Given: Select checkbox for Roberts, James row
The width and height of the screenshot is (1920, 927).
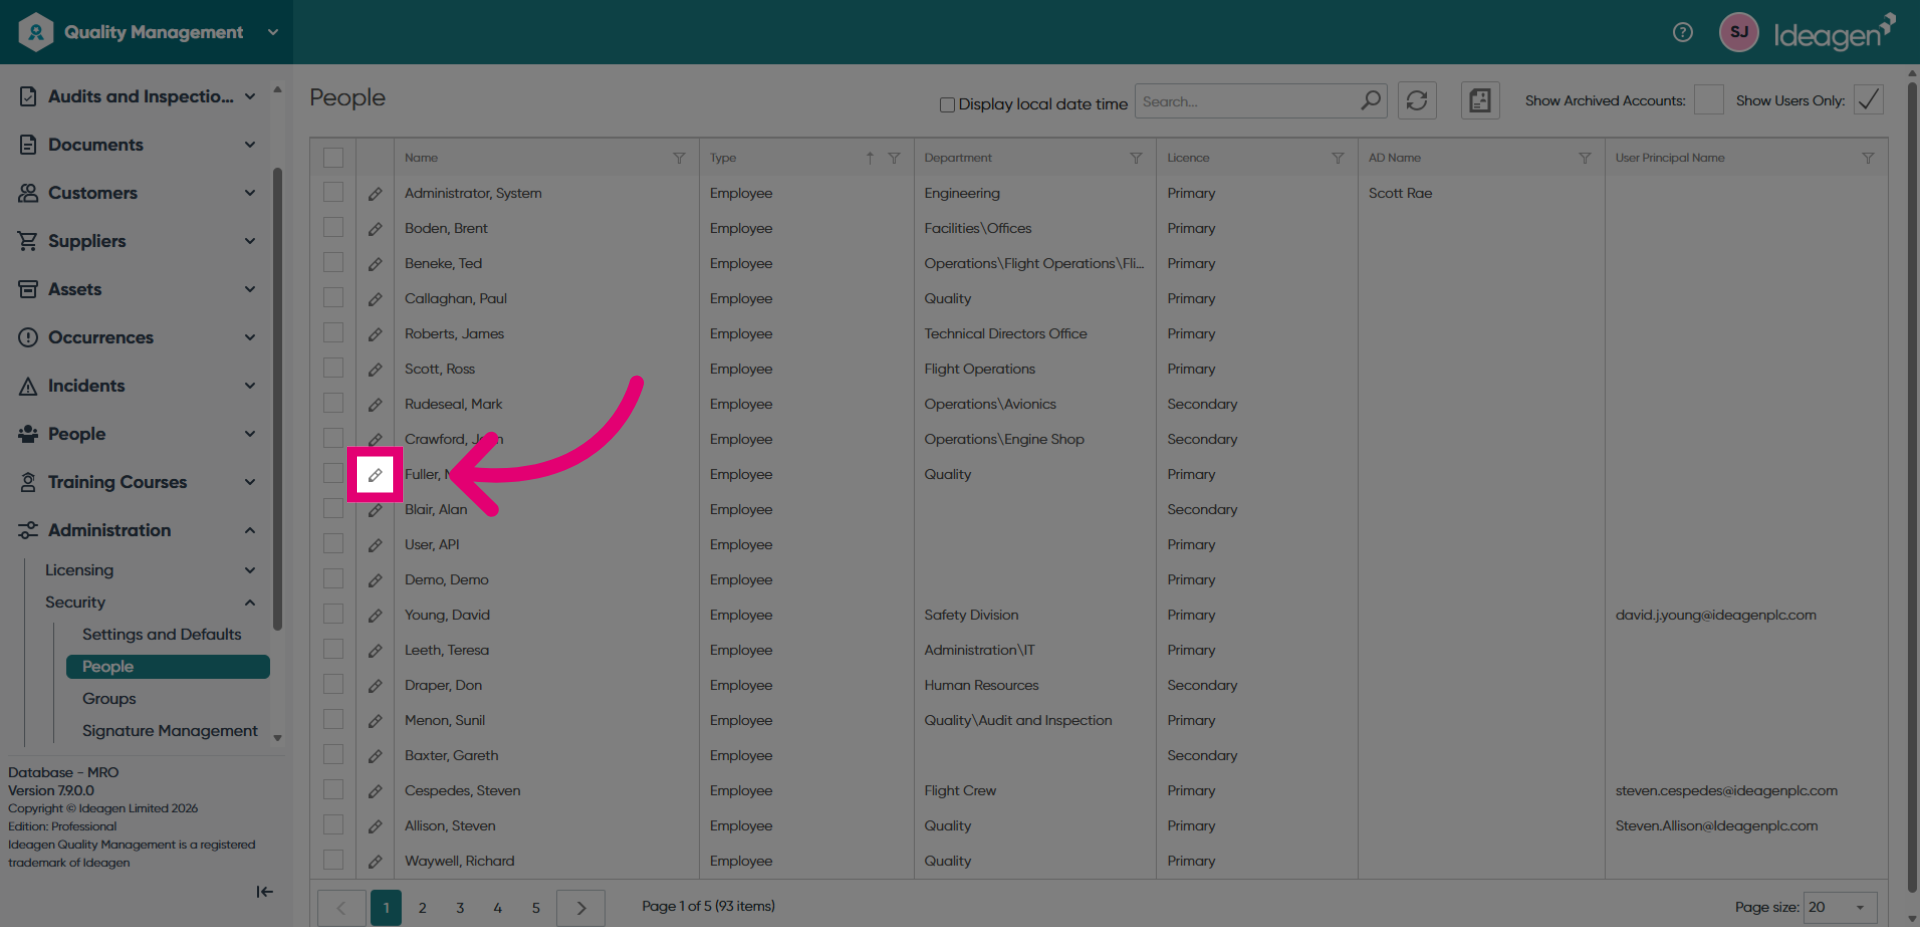Looking at the screenshot, I should (x=333, y=333).
